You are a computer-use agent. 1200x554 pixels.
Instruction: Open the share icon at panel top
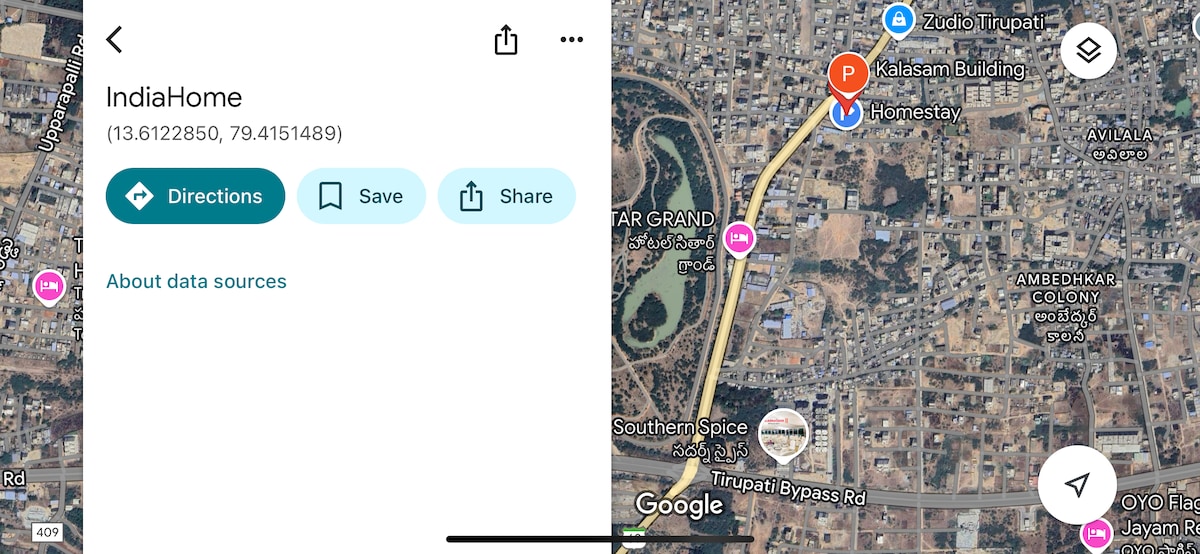point(506,39)
